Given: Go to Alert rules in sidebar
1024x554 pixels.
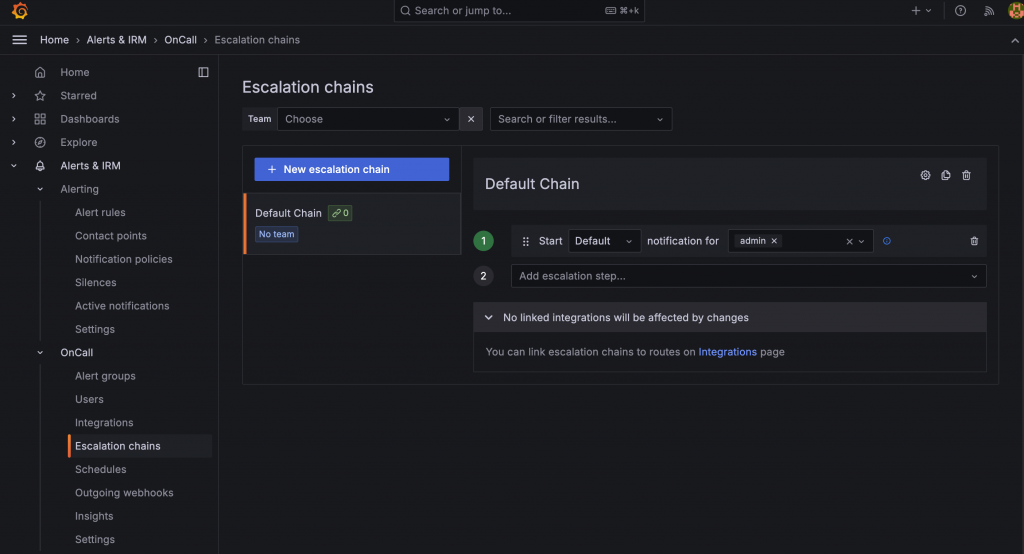Looking at the screenshot, I should pyautogui.click(x=100, y=212).
